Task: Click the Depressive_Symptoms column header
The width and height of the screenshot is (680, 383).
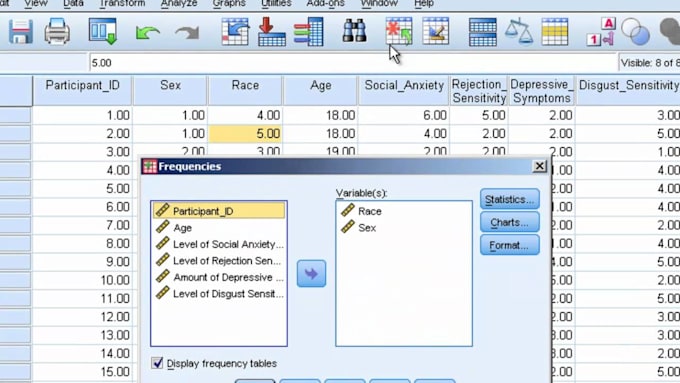Action: [542, 91]
